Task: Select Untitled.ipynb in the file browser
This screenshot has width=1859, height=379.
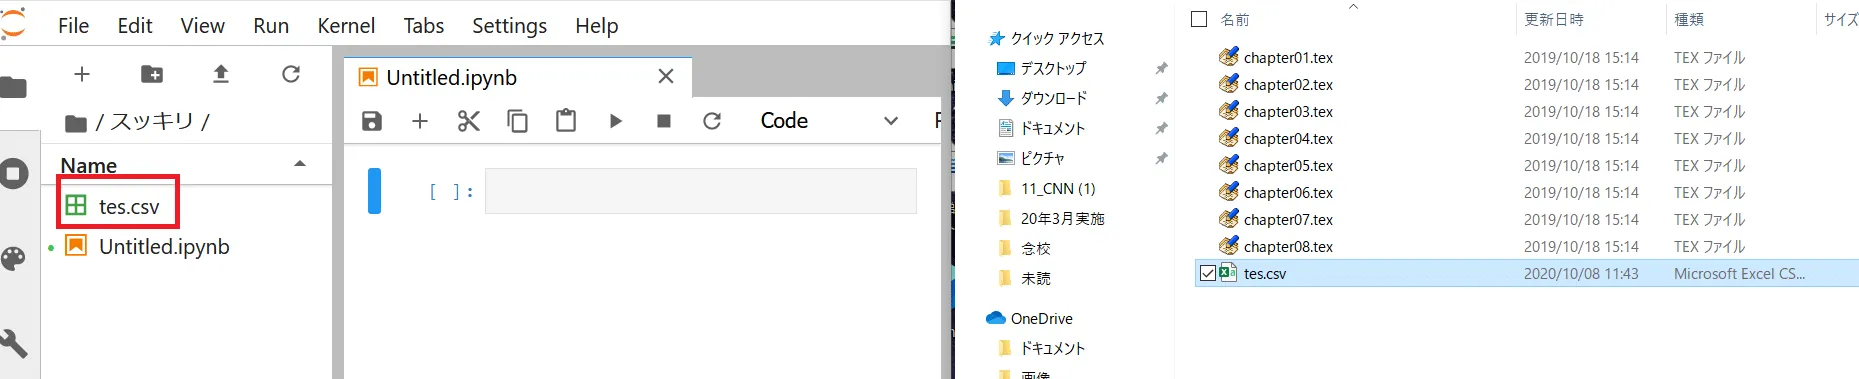Action: pyautogui.click(x=164, y=246)
